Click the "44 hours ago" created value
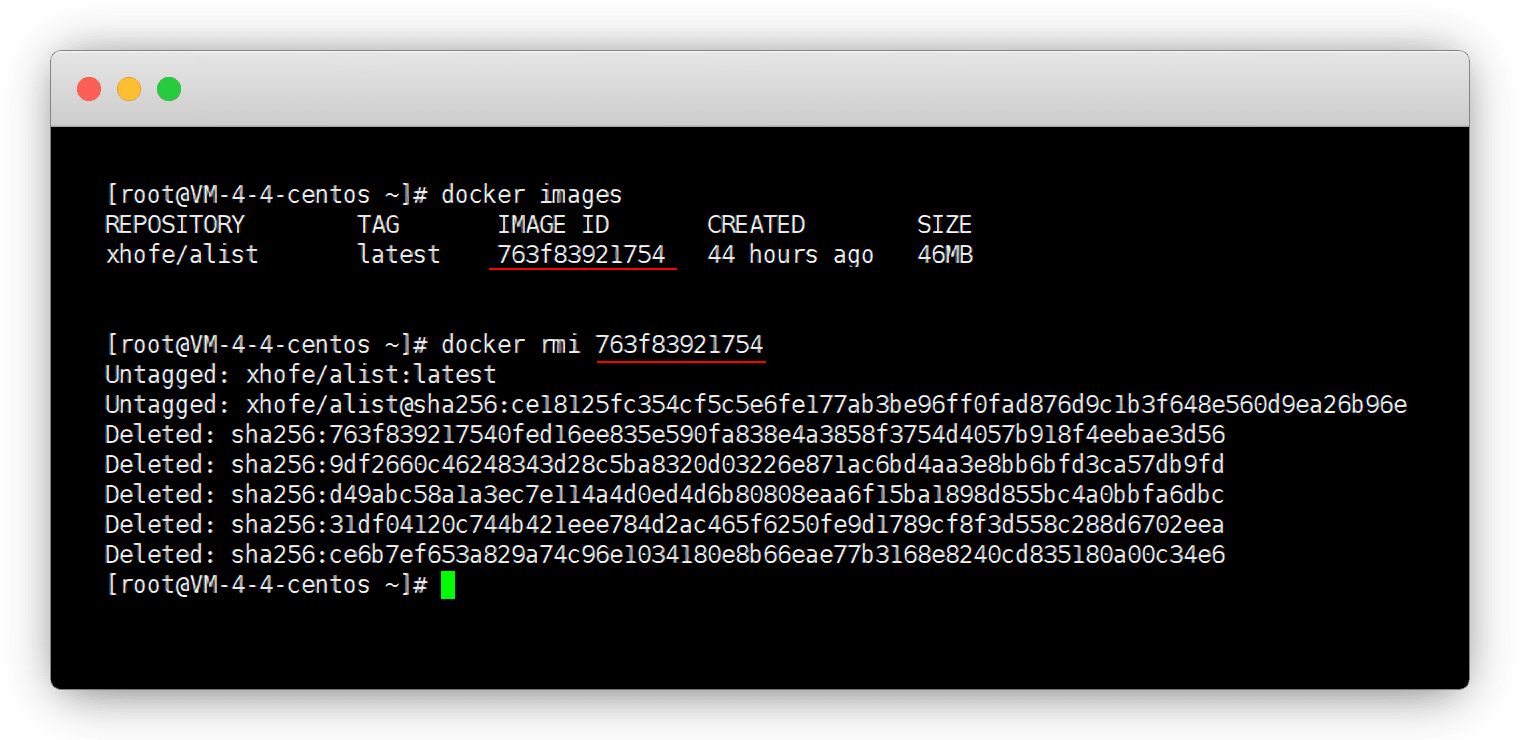This screenshot has height=740, width=1520. pyautogui.click(x=790, y=255)
